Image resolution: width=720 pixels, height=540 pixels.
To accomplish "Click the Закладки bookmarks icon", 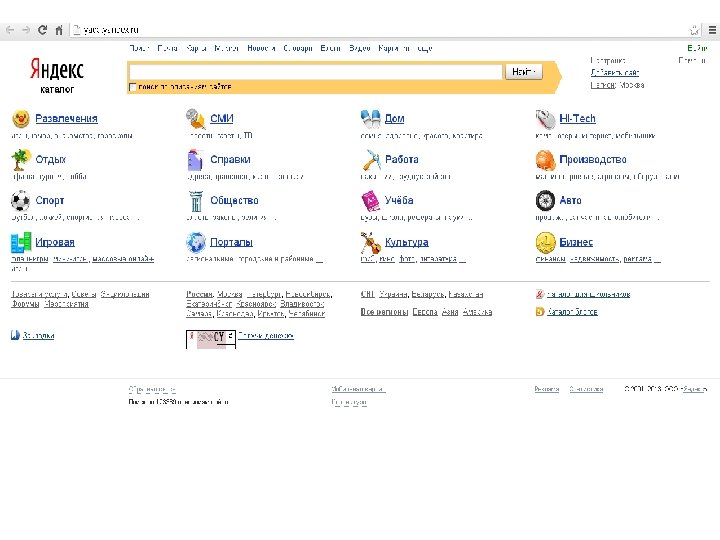I will pos(15,335).
